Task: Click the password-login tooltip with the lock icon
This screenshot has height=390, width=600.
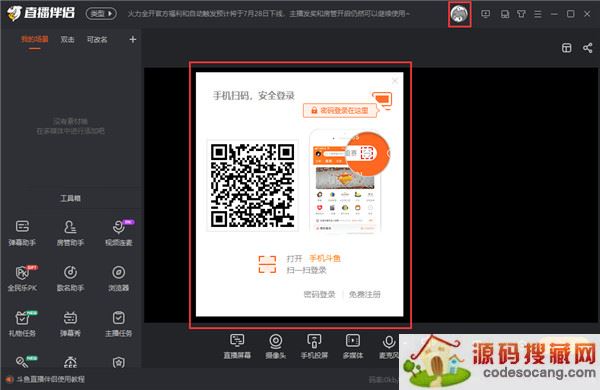Action: [340, 110]
